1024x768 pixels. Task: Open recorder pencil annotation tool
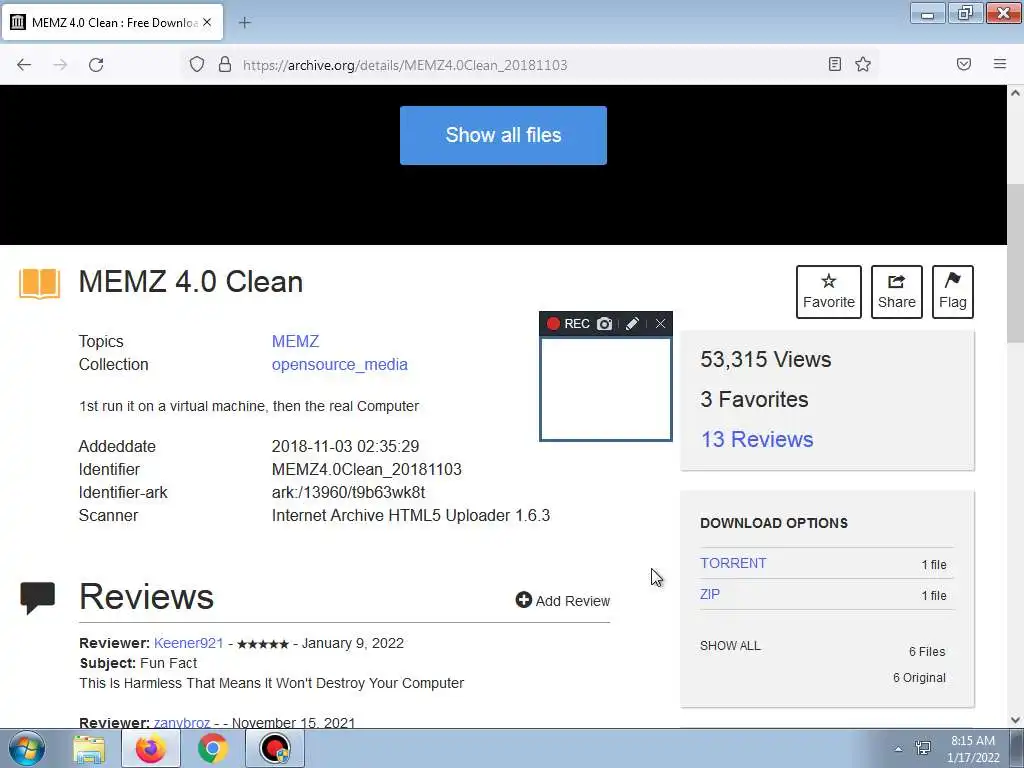[x=632, y=324]
